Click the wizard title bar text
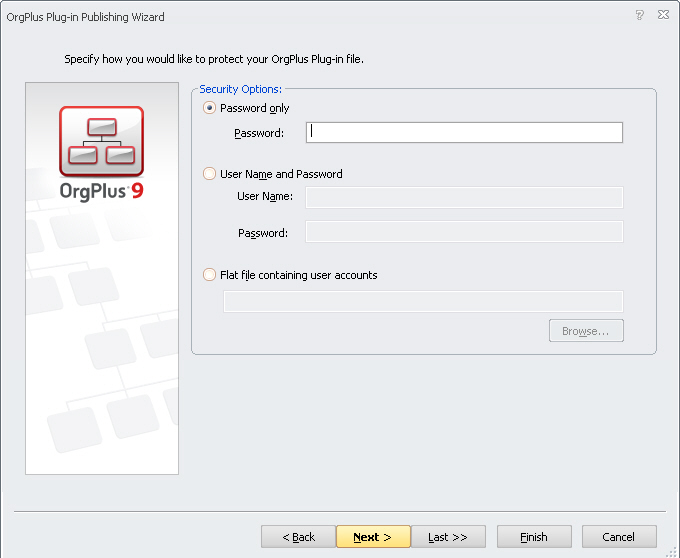This screenshot has height=558, width=680. (x=85, y=17)
